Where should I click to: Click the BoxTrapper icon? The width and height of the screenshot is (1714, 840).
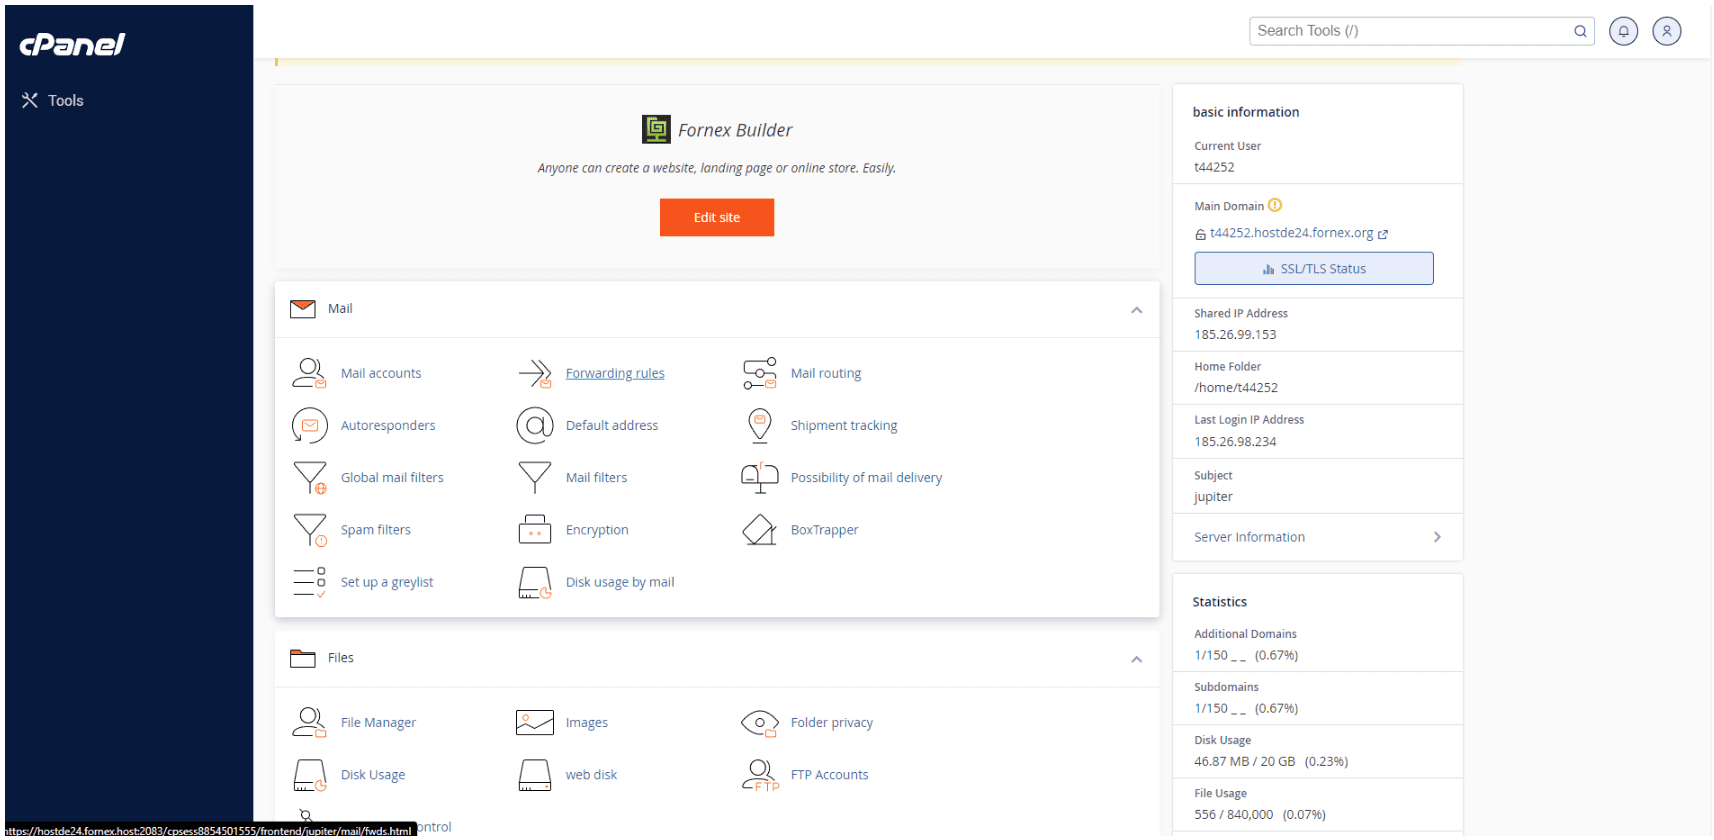(x=760, y=530)
